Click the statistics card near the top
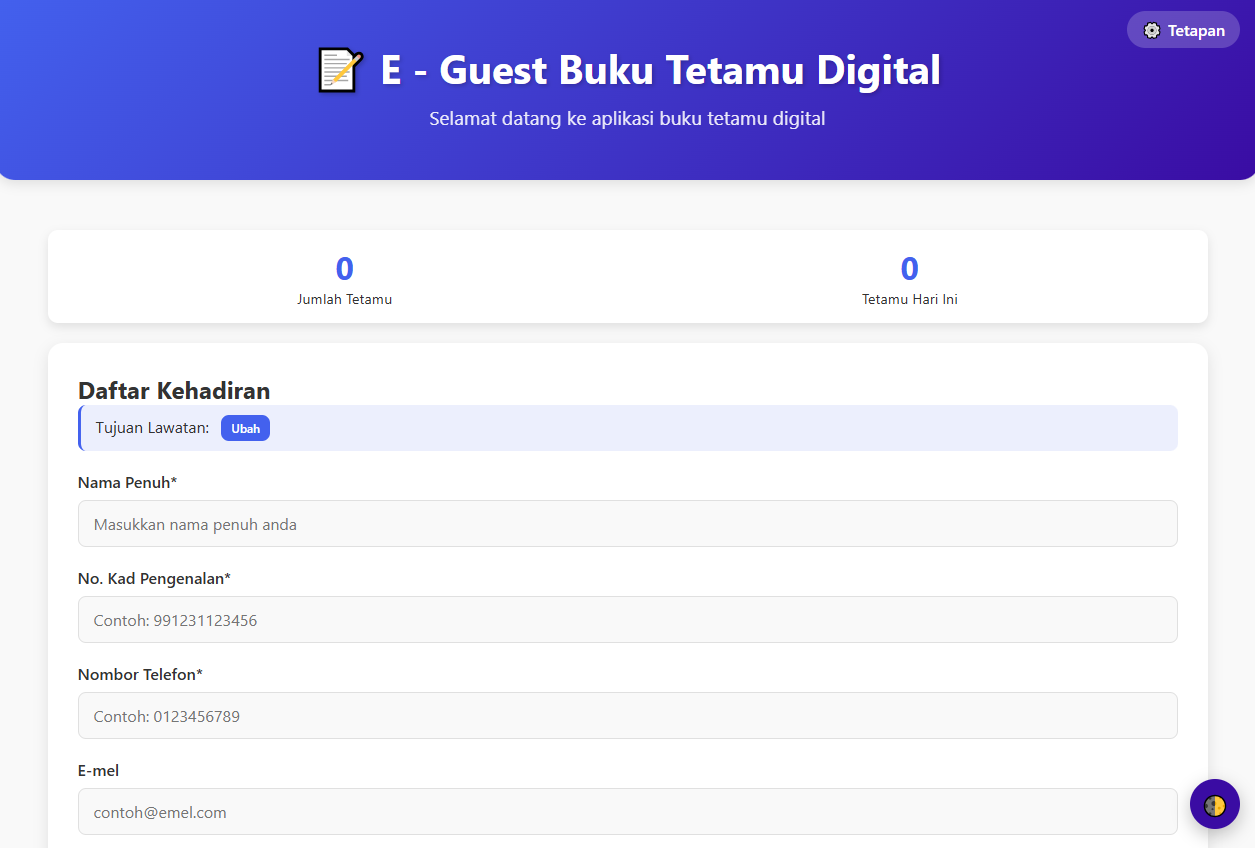 627,276
